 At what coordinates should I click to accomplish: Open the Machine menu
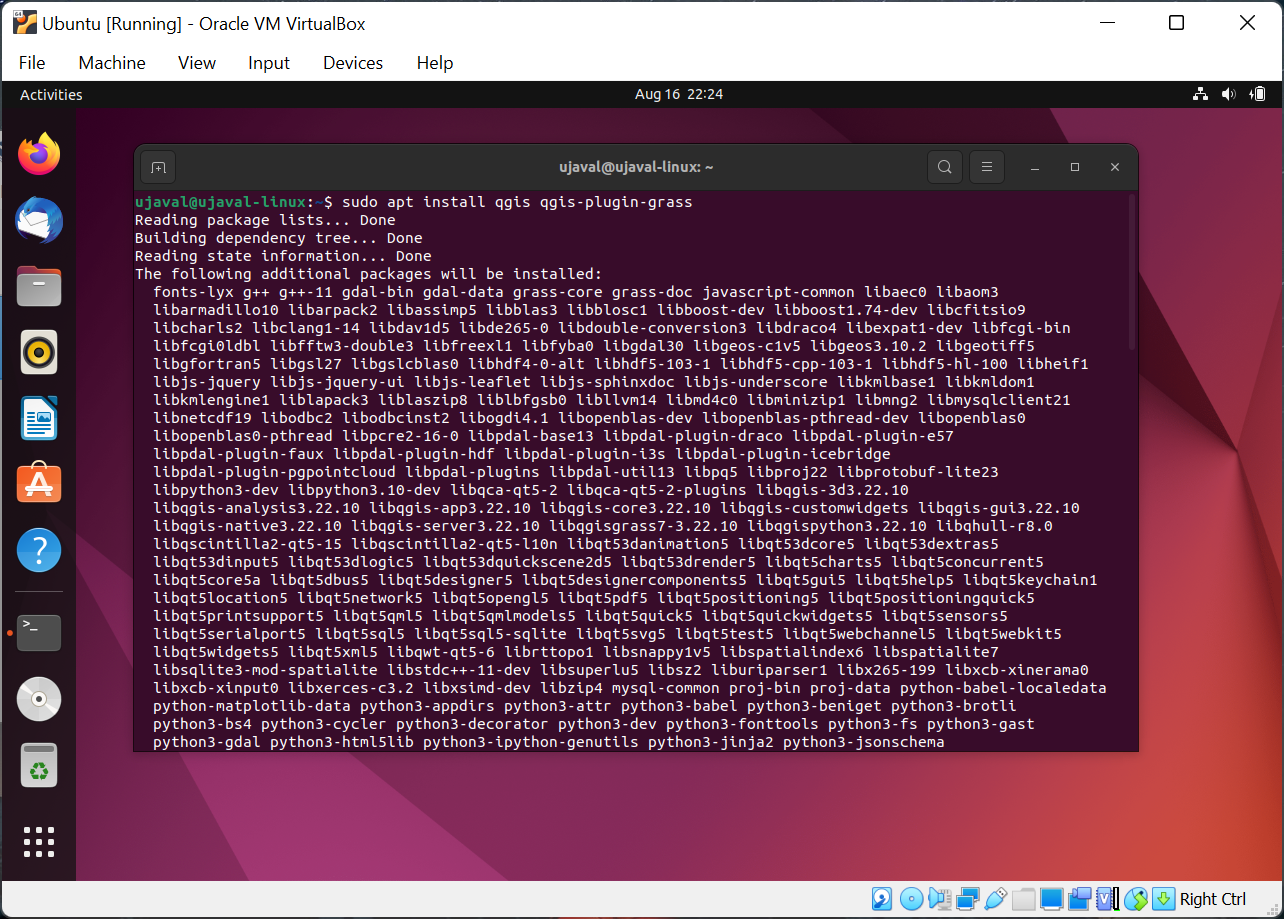tap(112, 62)
